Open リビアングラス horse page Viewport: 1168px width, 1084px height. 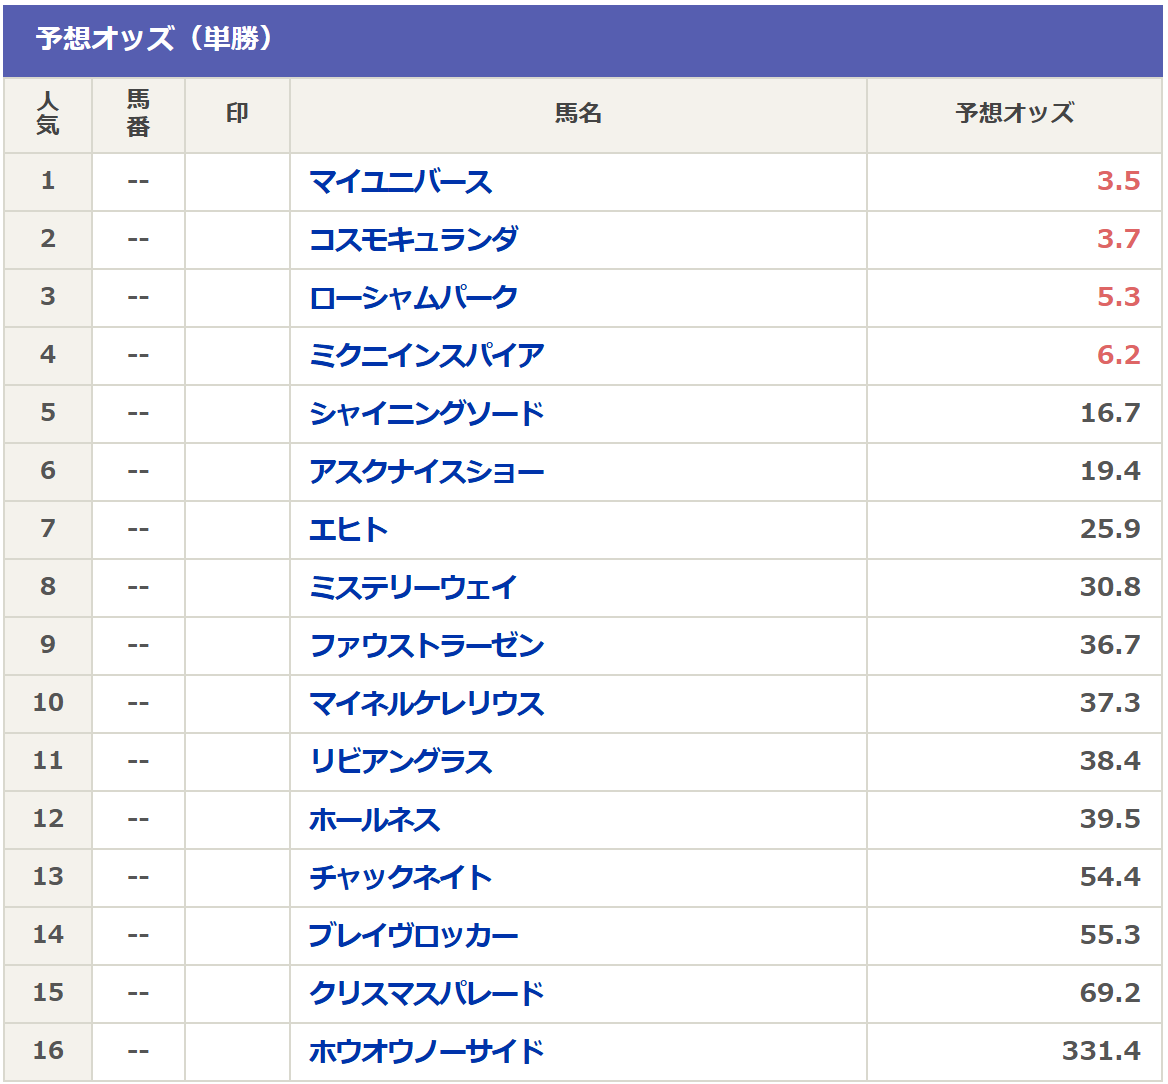400,762
